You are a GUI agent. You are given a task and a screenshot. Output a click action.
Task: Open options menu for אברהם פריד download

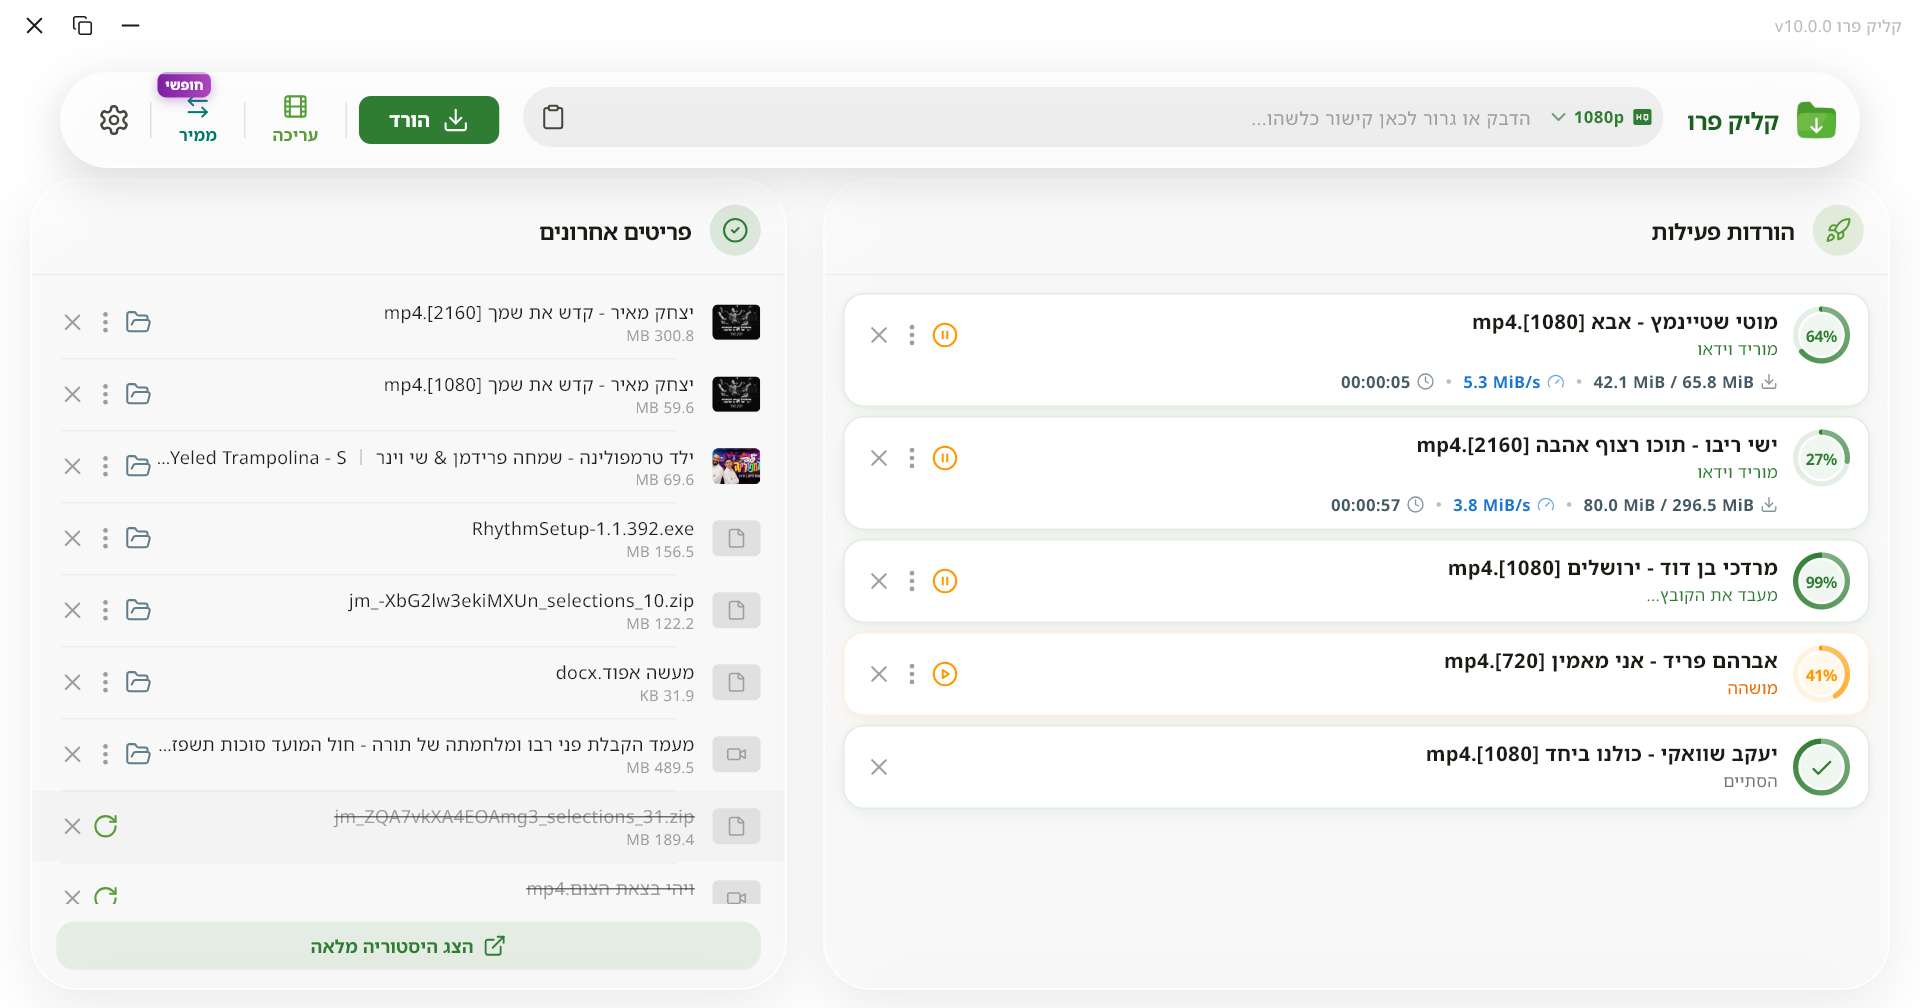(x=911, y=674)
